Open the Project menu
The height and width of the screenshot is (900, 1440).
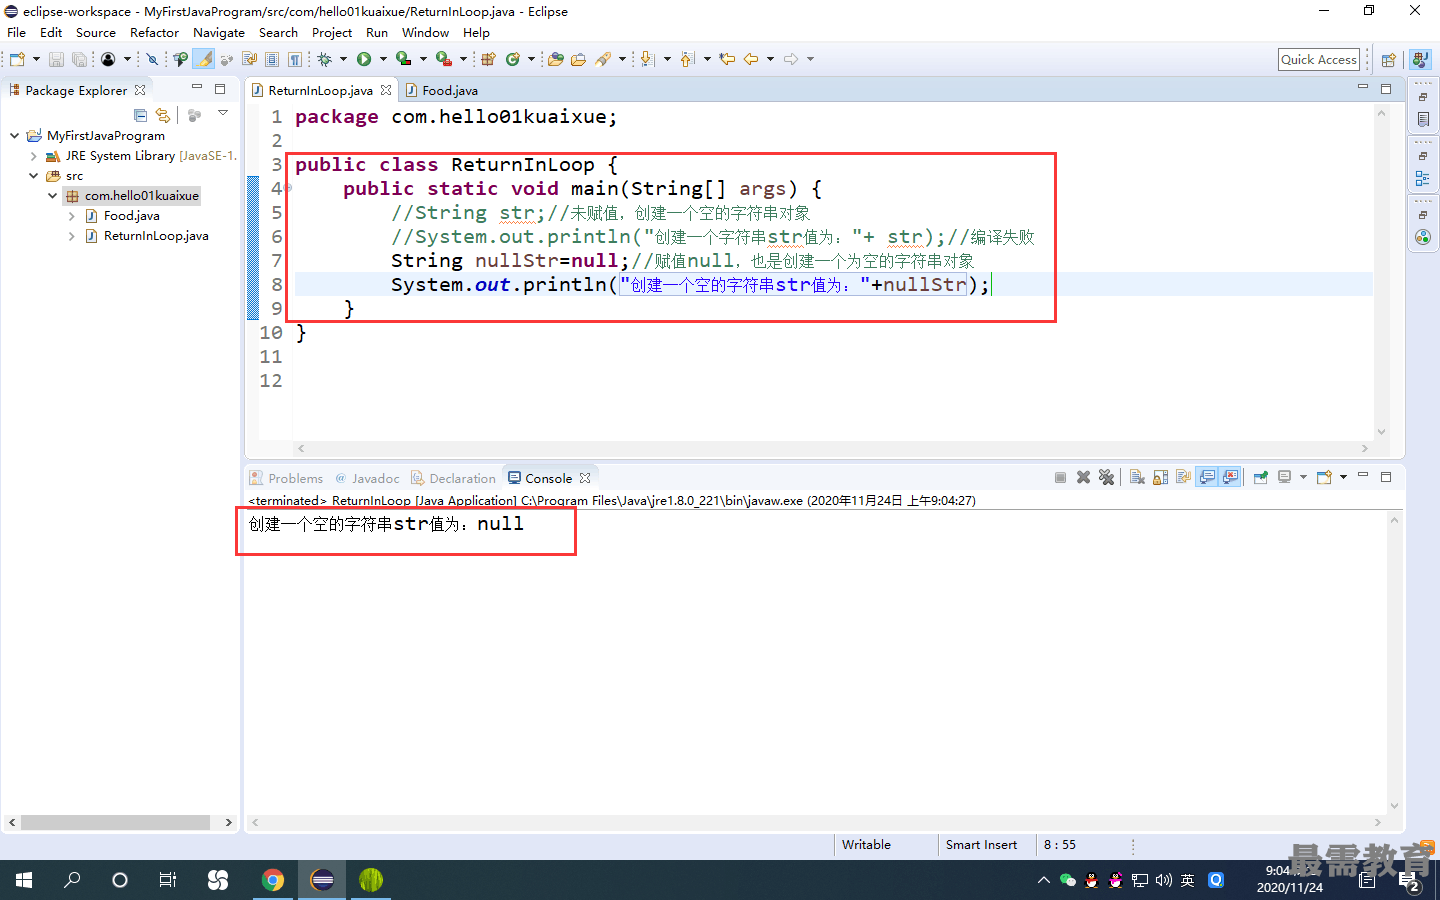[332, 33]
